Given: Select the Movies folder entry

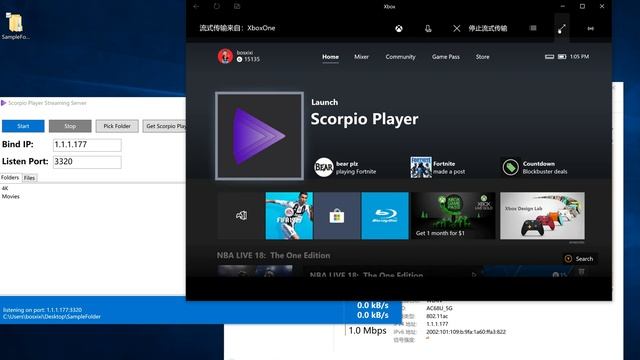Looking at the screenshot, I should [x=11, y=196].
